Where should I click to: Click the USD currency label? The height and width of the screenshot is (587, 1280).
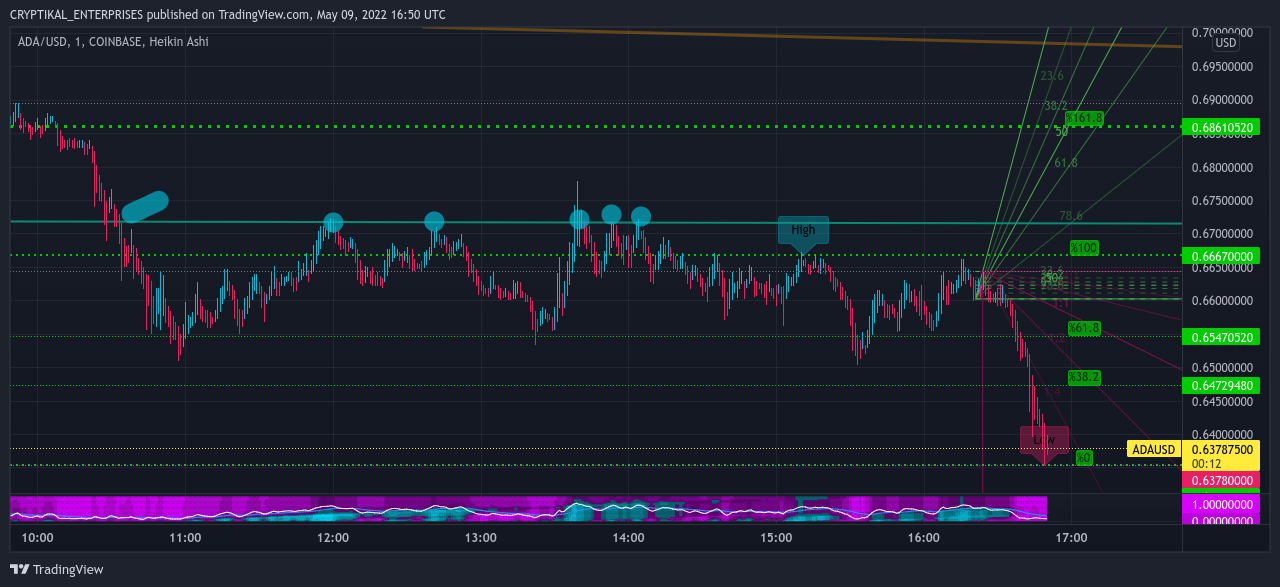1226,43
